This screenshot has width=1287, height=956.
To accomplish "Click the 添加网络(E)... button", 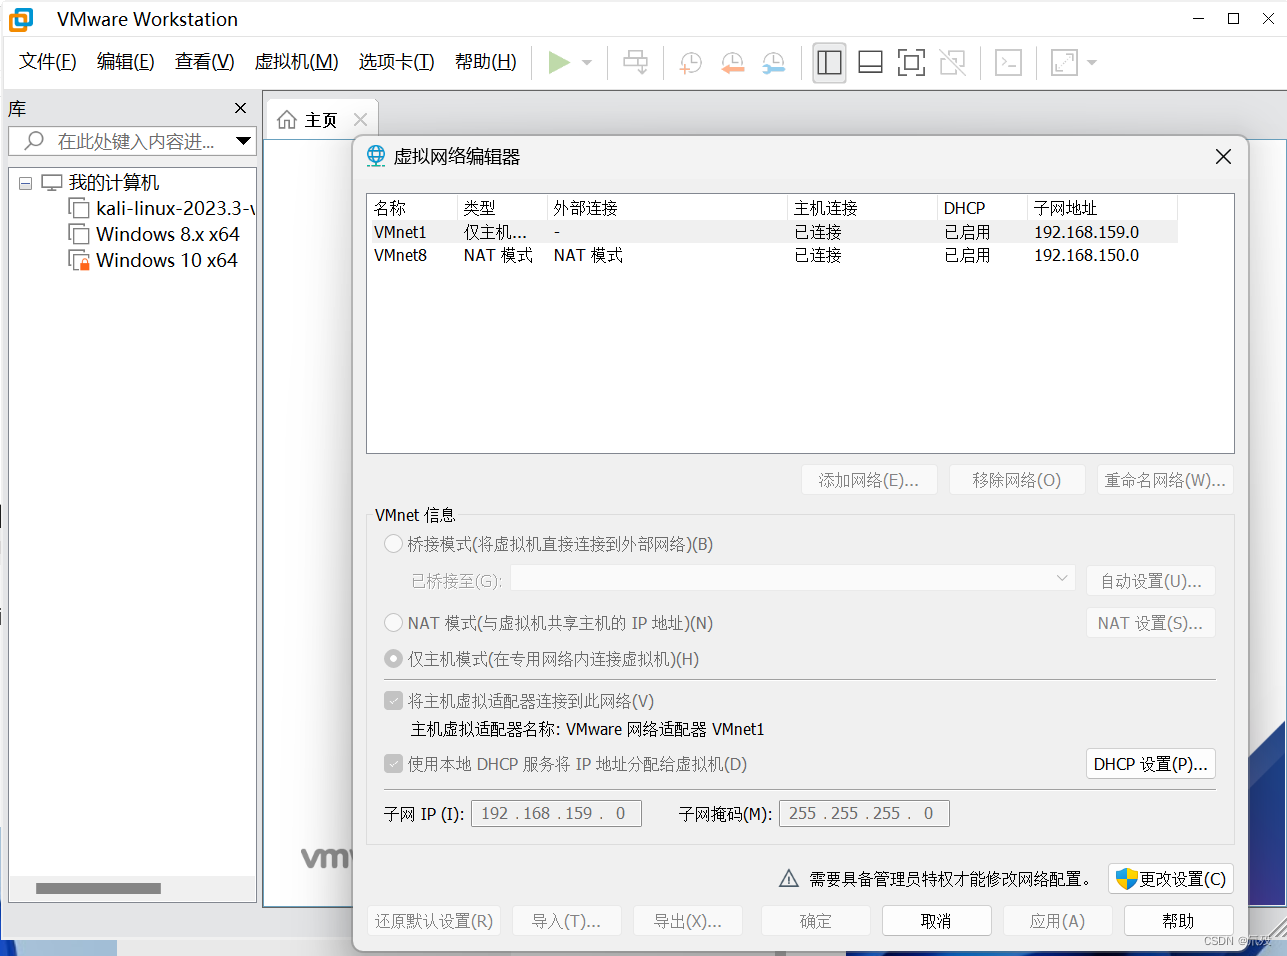I will pos(869,480).
